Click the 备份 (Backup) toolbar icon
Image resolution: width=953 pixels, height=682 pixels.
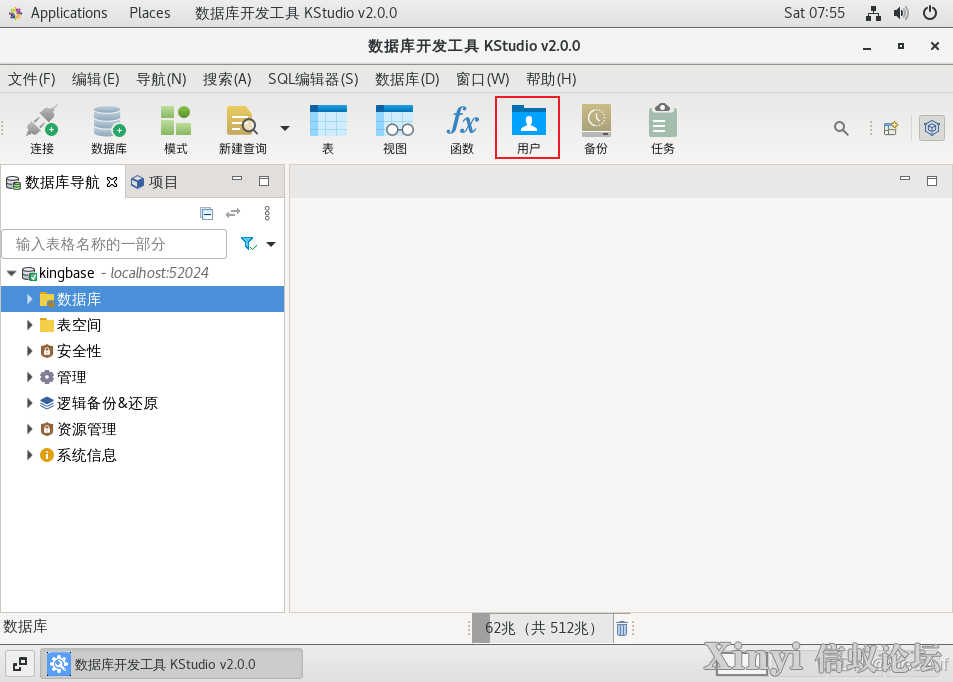pos(596,128)
